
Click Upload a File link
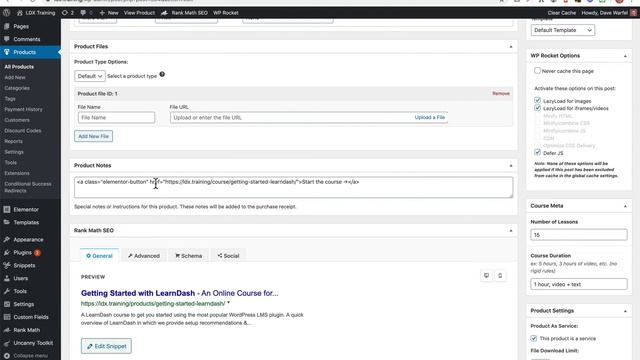coord(430,117)
